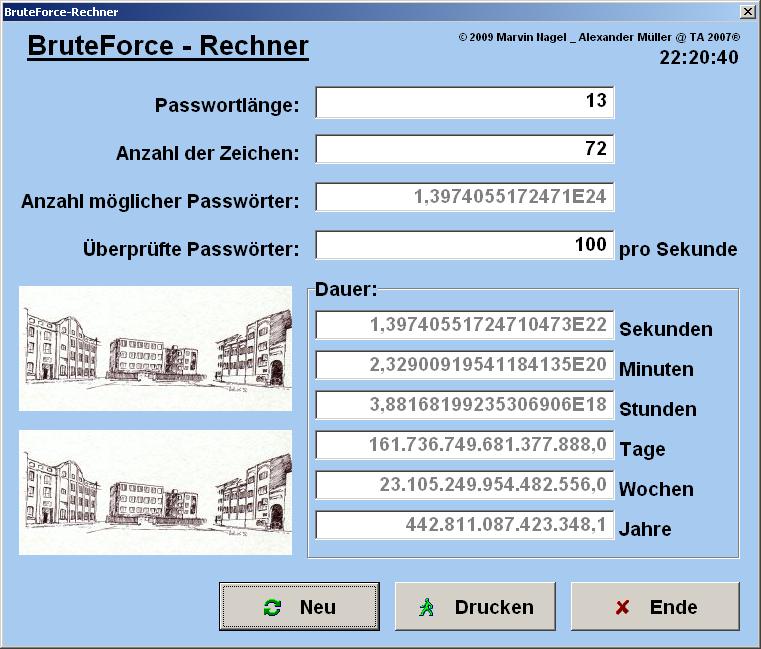Focus the Passwortlänge input field
This screenshot has height=649, width=761.
tap(464, 102)
